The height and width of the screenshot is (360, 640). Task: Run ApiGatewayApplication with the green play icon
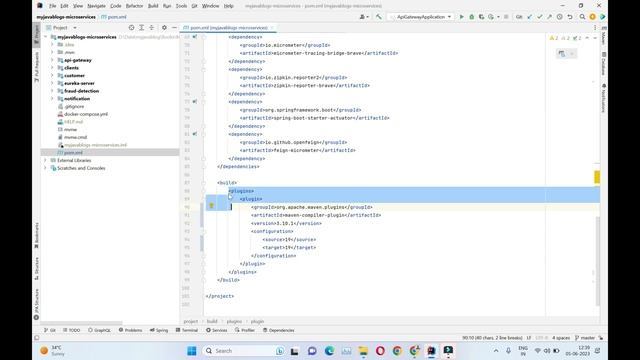point(462,17)
